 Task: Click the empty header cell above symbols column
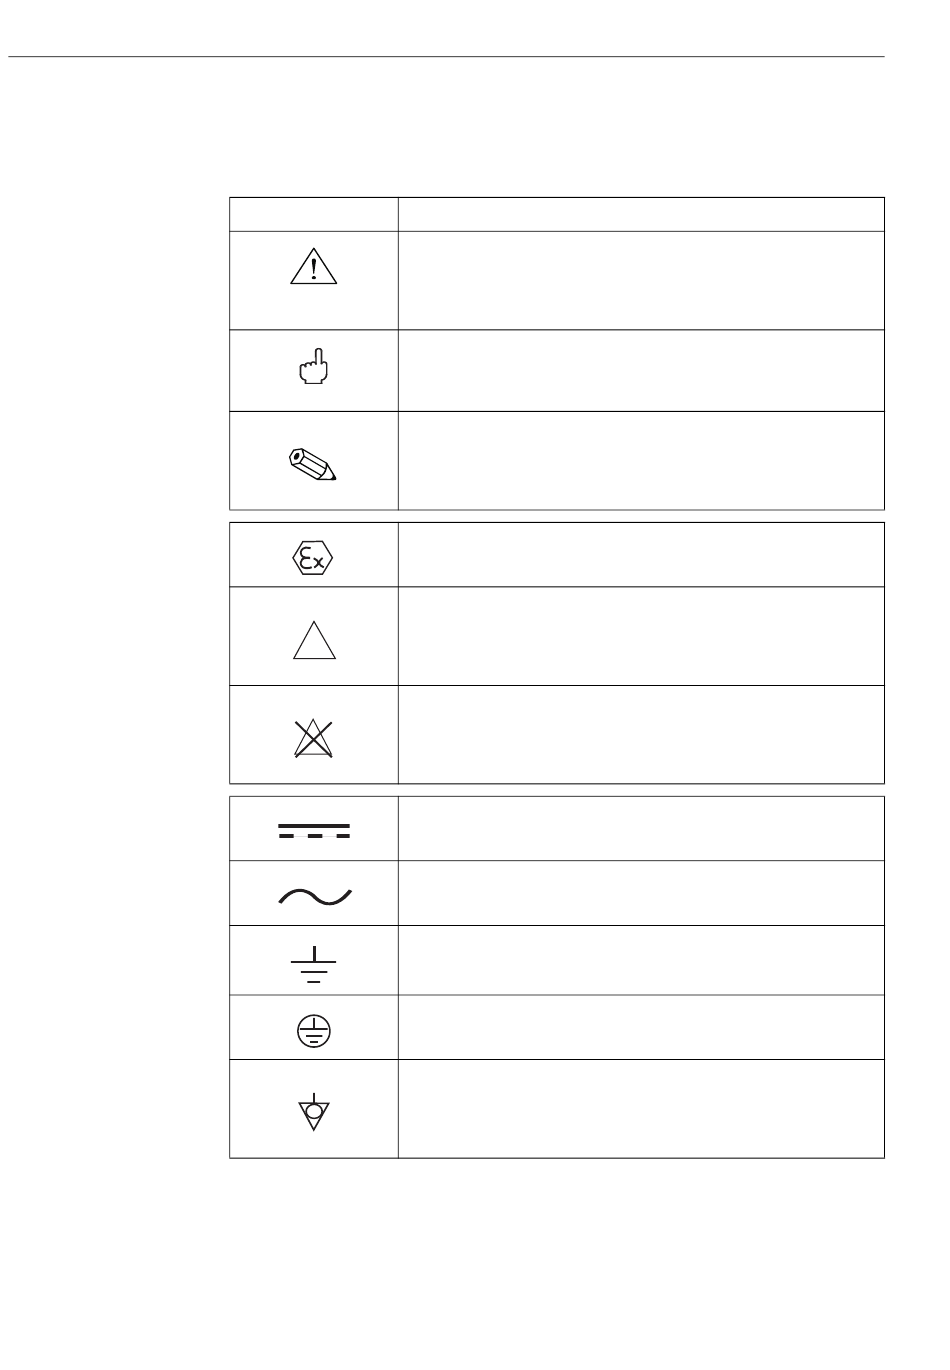coord(314,214)
